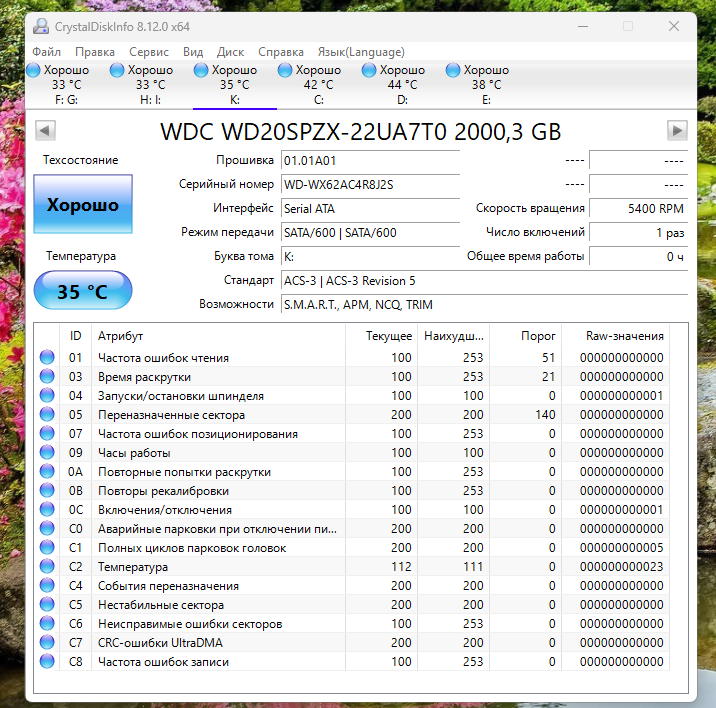Click status orb for Время раскрутки row
716x708 pixels.
tap(47, 376)
